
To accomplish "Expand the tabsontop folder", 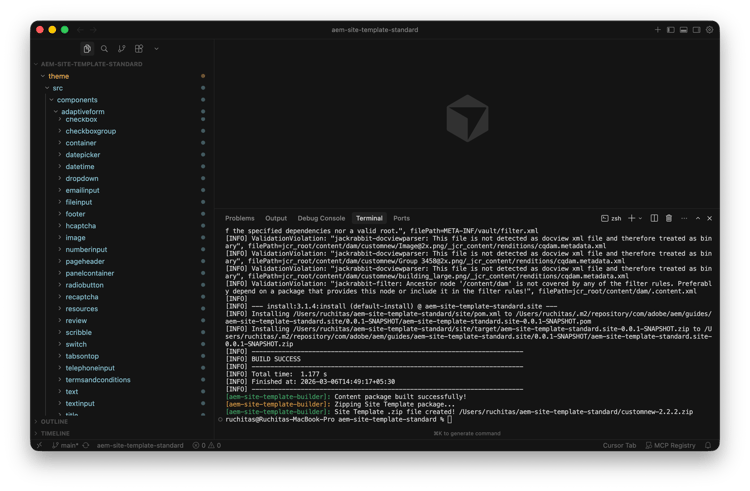I will 122,356.
